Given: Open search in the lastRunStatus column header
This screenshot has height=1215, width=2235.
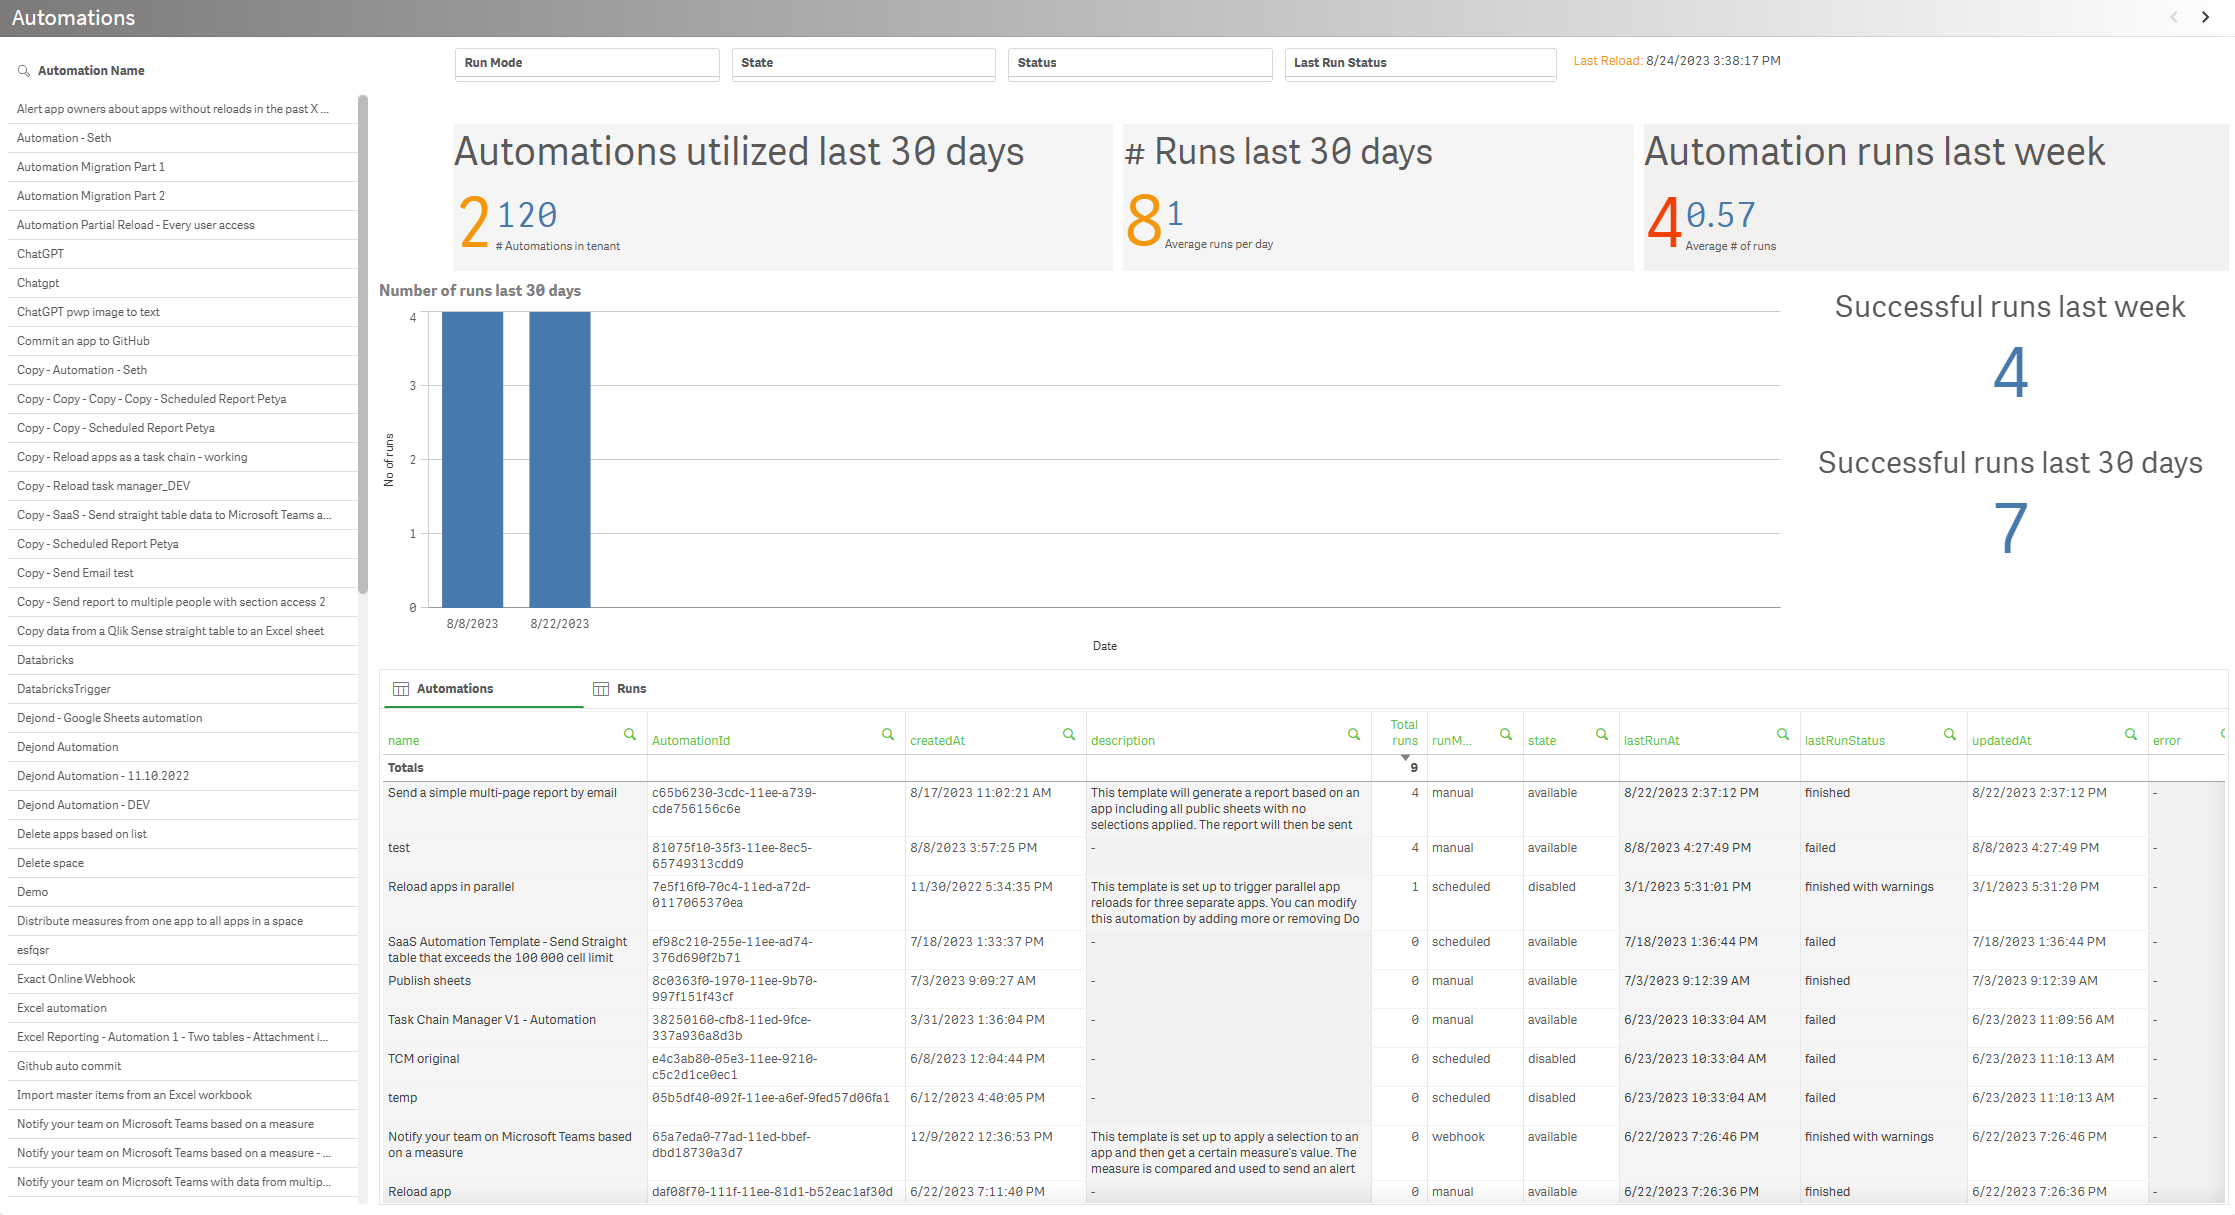Looking at the screenshot, I should pos(1949,733).
